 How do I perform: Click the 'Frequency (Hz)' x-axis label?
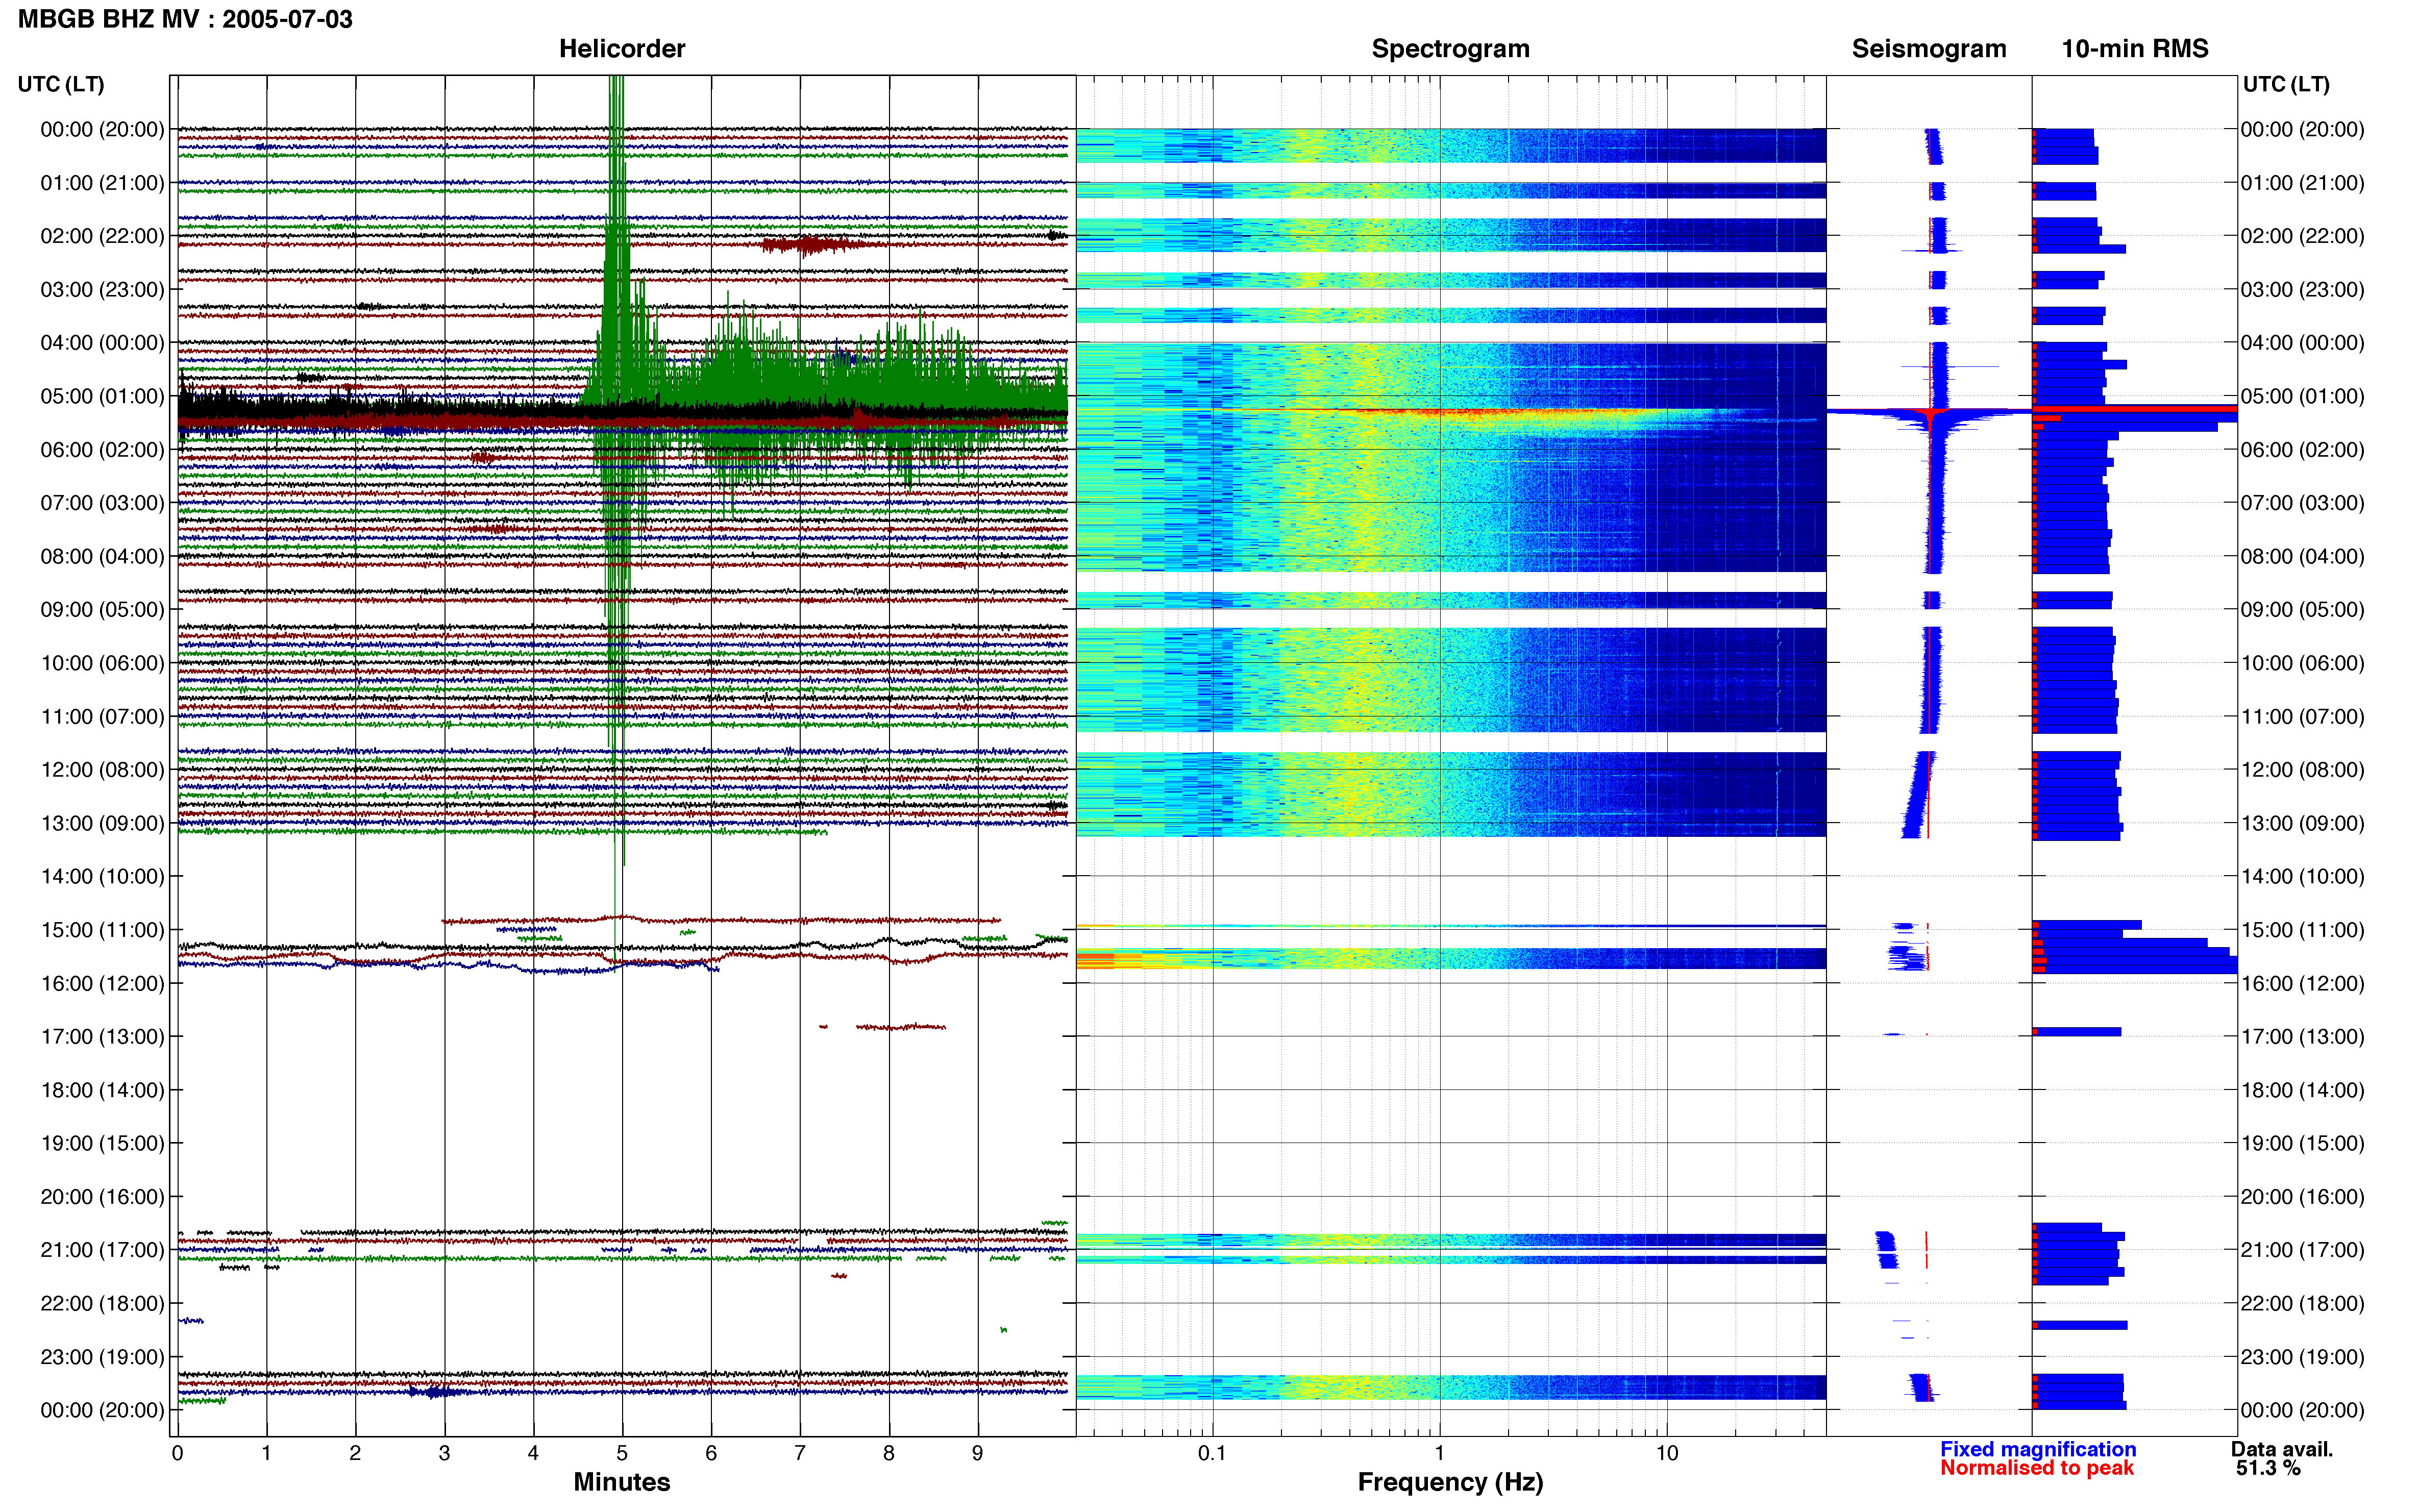coord(1450,1482)
